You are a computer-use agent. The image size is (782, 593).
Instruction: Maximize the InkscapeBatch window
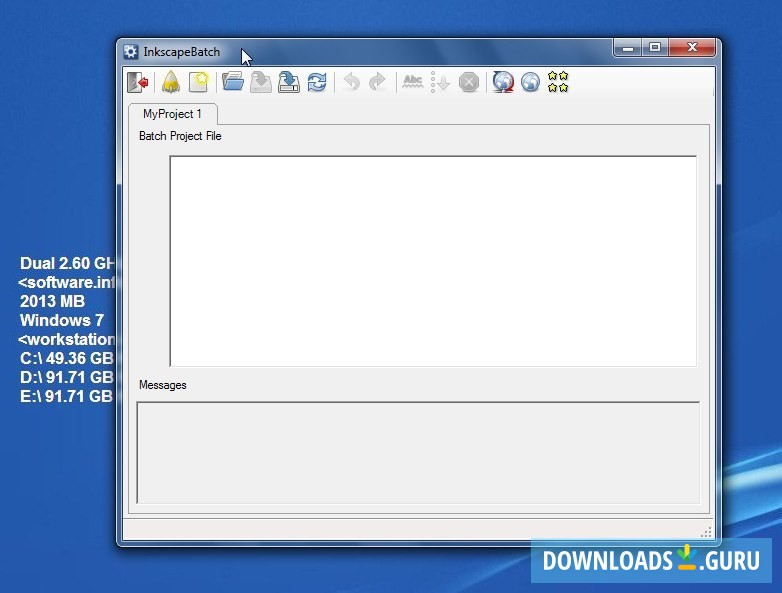(x=655, y=48)
